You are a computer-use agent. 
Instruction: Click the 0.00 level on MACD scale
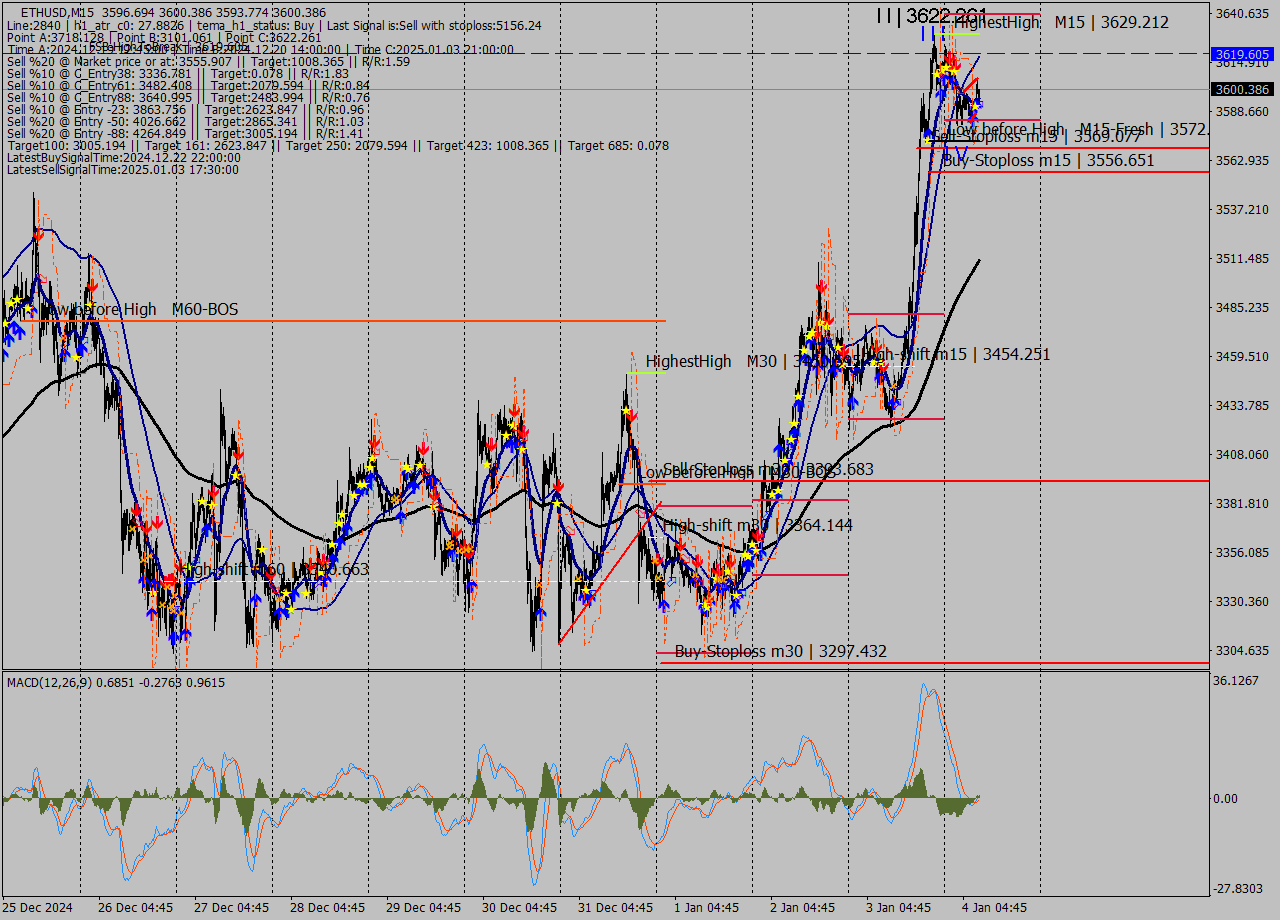1224,799
